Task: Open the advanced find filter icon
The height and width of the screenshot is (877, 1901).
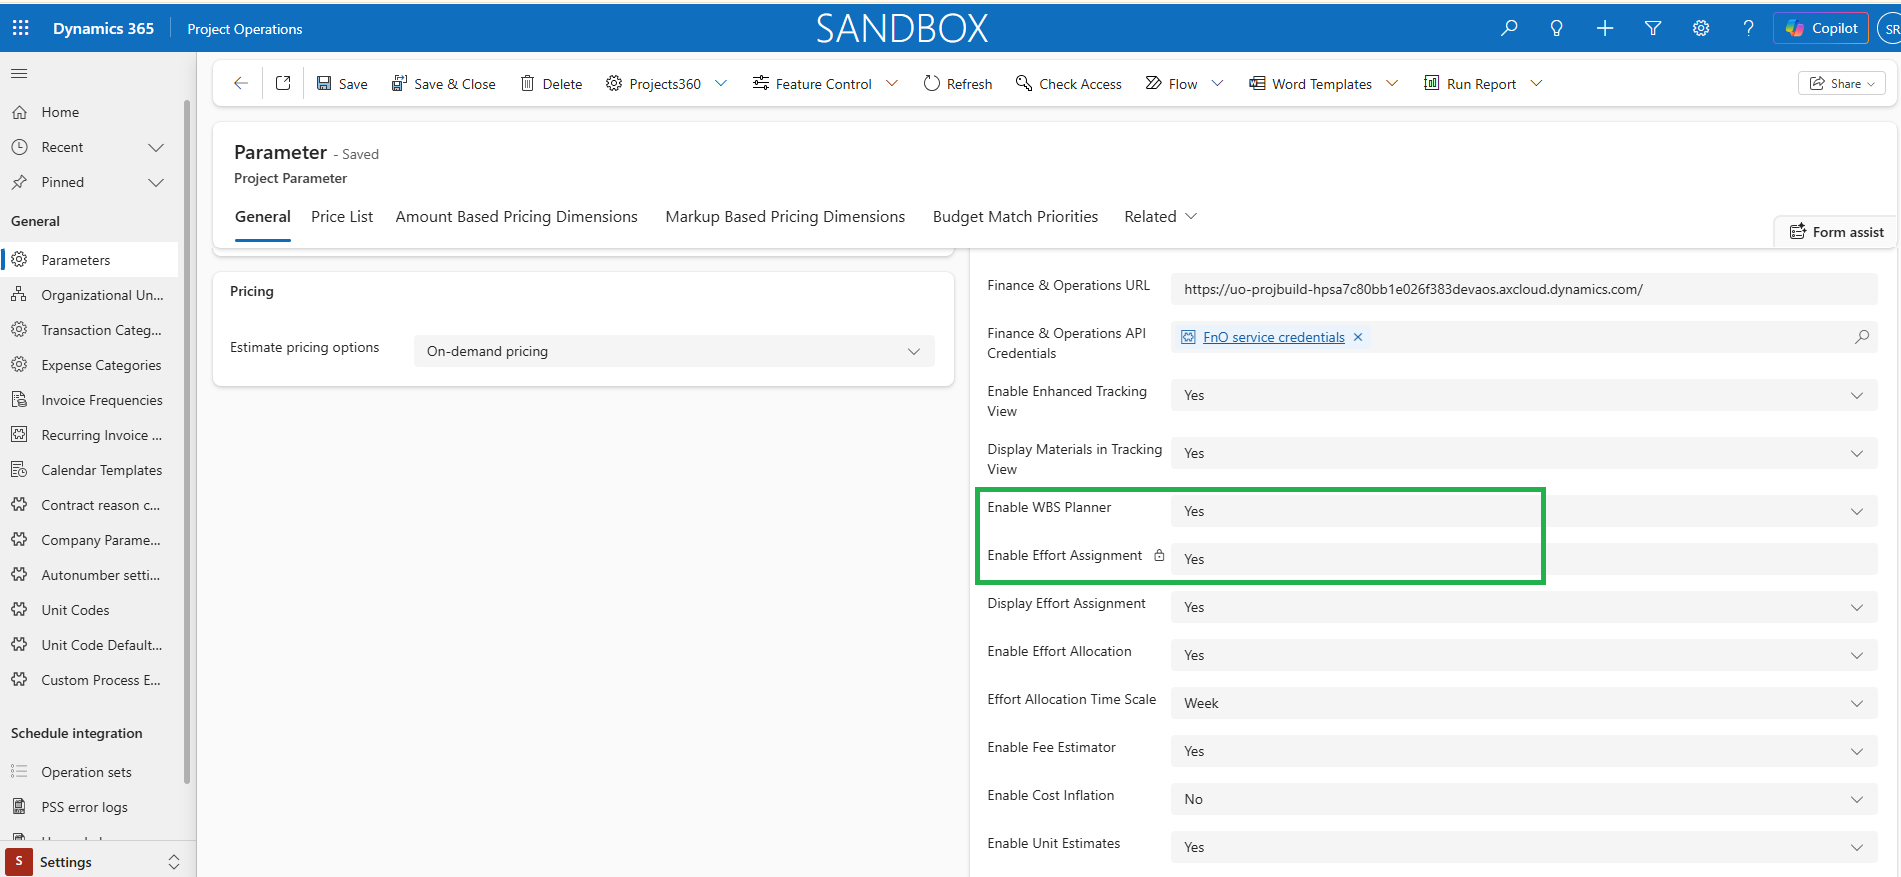Action: (x=1653, y=28)
